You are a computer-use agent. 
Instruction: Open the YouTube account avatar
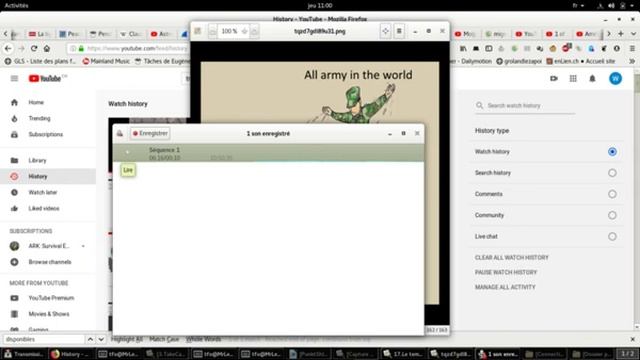tap(616, 78)
